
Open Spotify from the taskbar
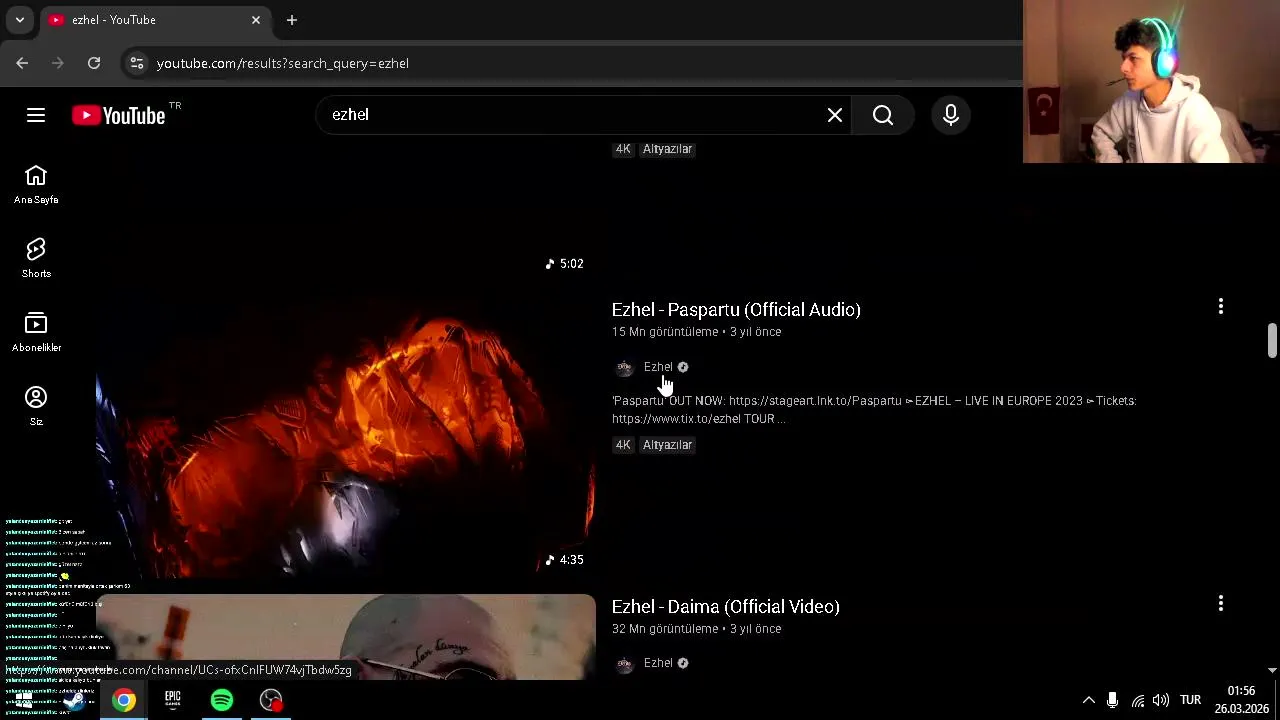222,700
